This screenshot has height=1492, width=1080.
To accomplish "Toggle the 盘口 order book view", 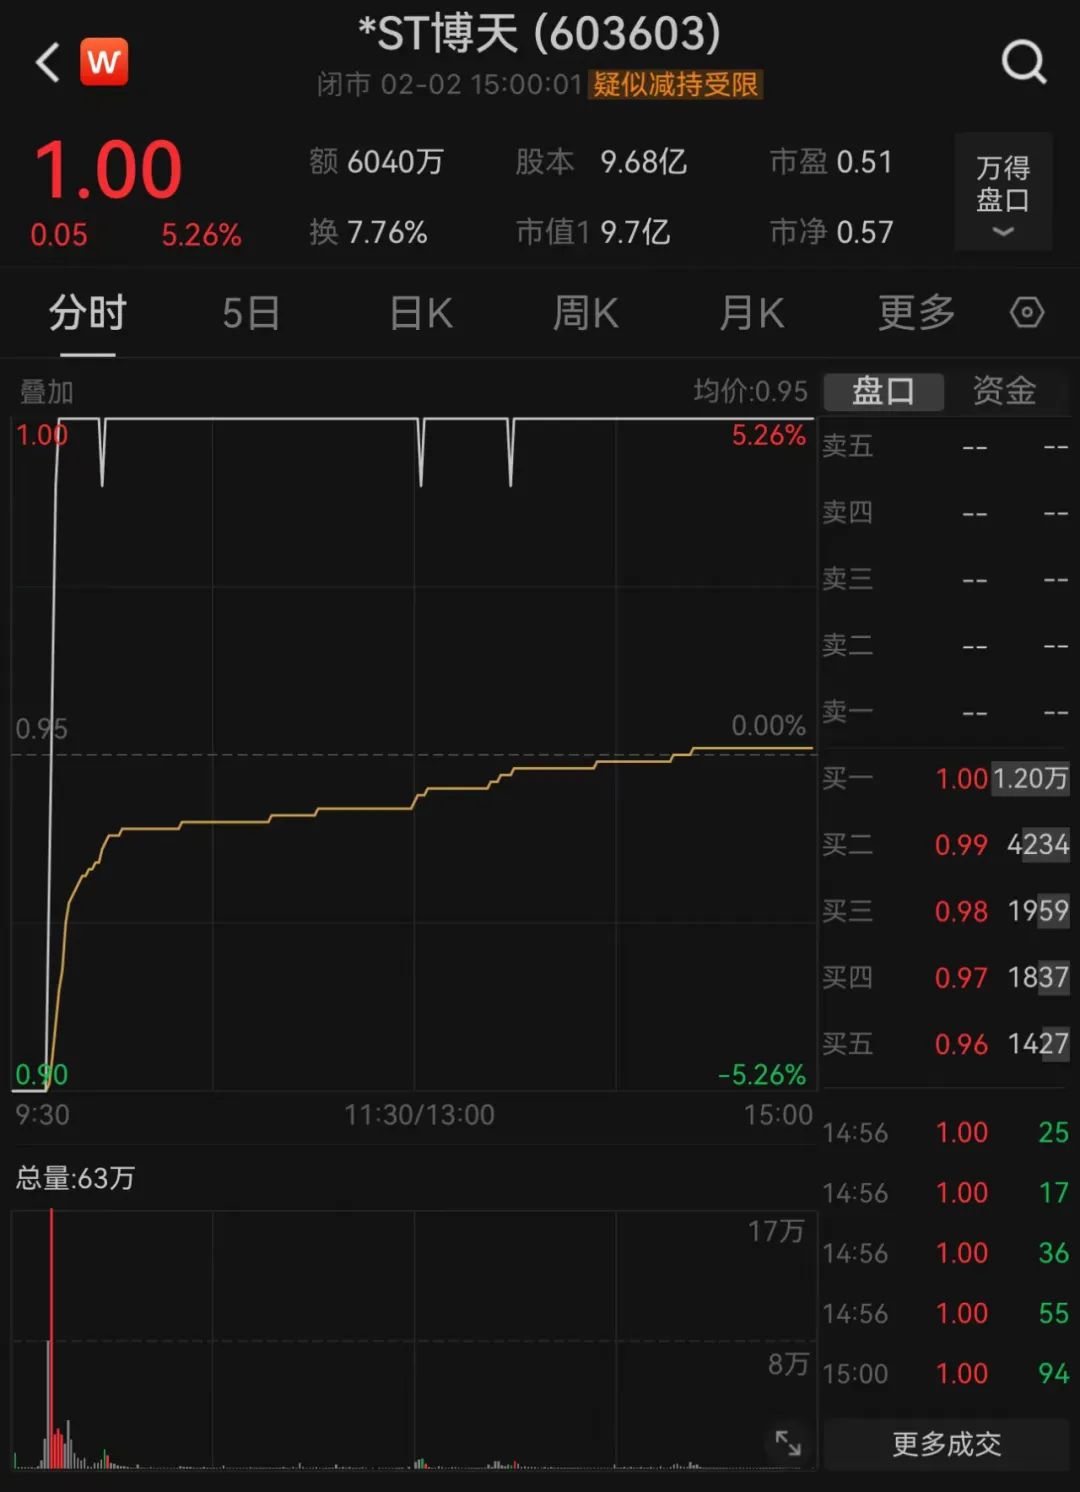I will click(883, 392).
